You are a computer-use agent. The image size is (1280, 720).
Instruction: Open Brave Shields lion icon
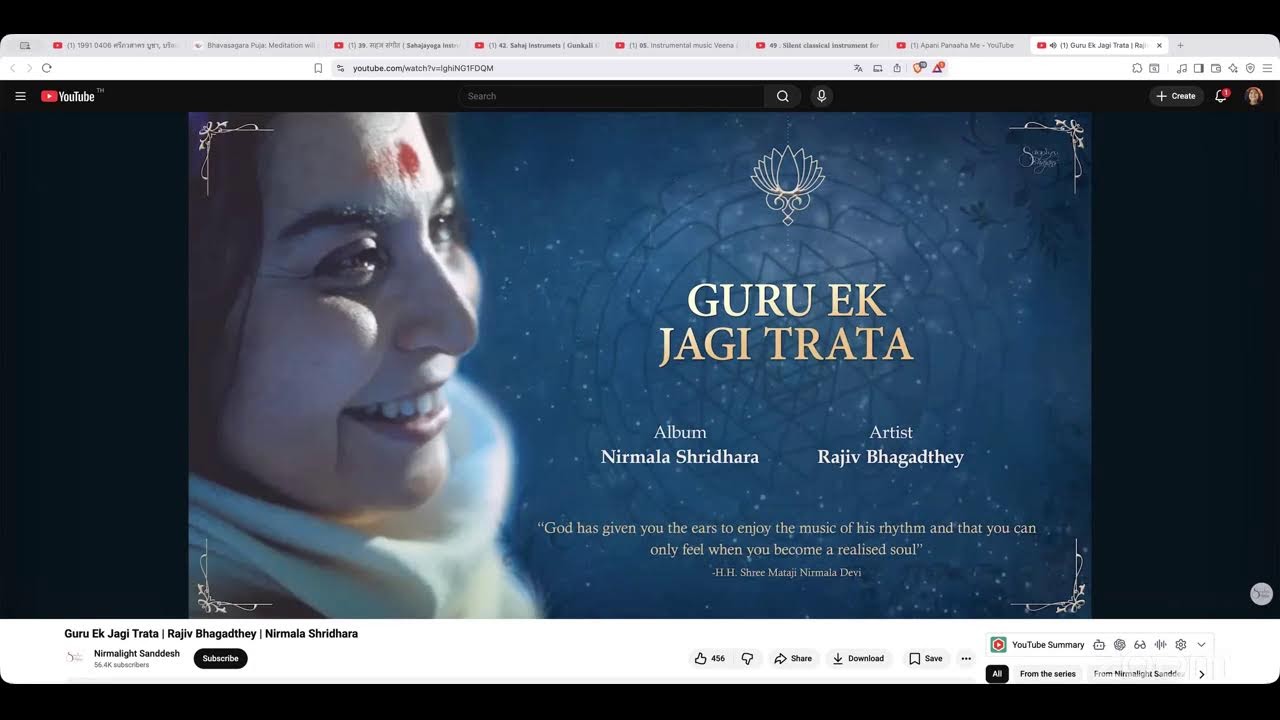click(918, 68)
